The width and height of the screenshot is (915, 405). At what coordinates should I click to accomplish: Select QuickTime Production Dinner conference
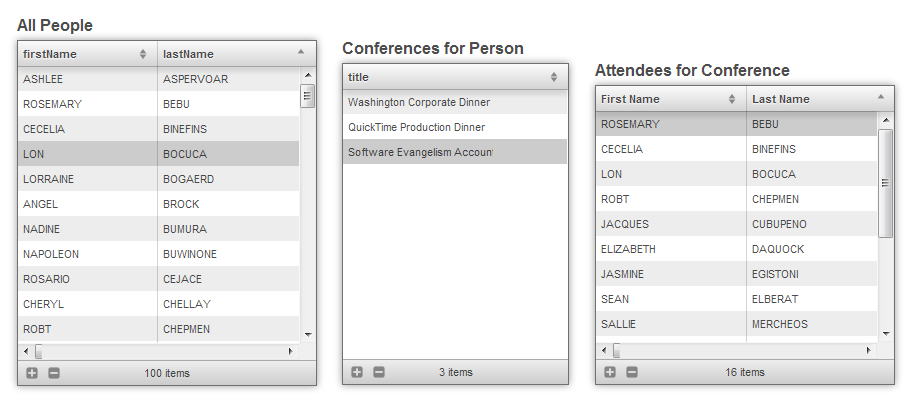coord(454,127)
